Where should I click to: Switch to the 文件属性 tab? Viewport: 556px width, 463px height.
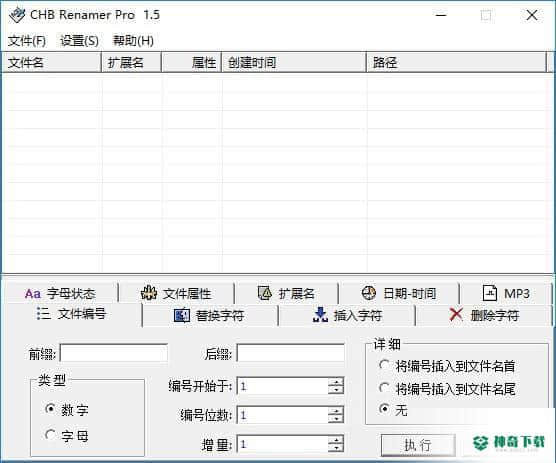[x=176, y=294]
